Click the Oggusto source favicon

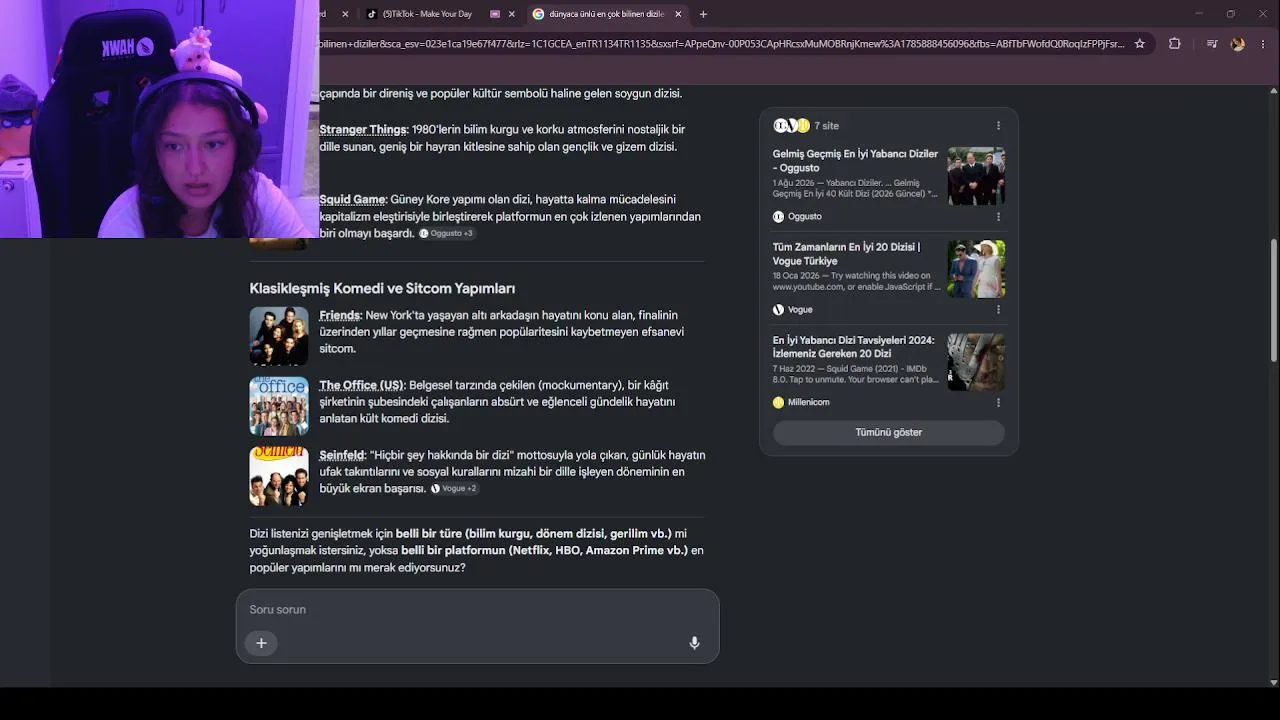pyautogui.click(x=778, y=217)
